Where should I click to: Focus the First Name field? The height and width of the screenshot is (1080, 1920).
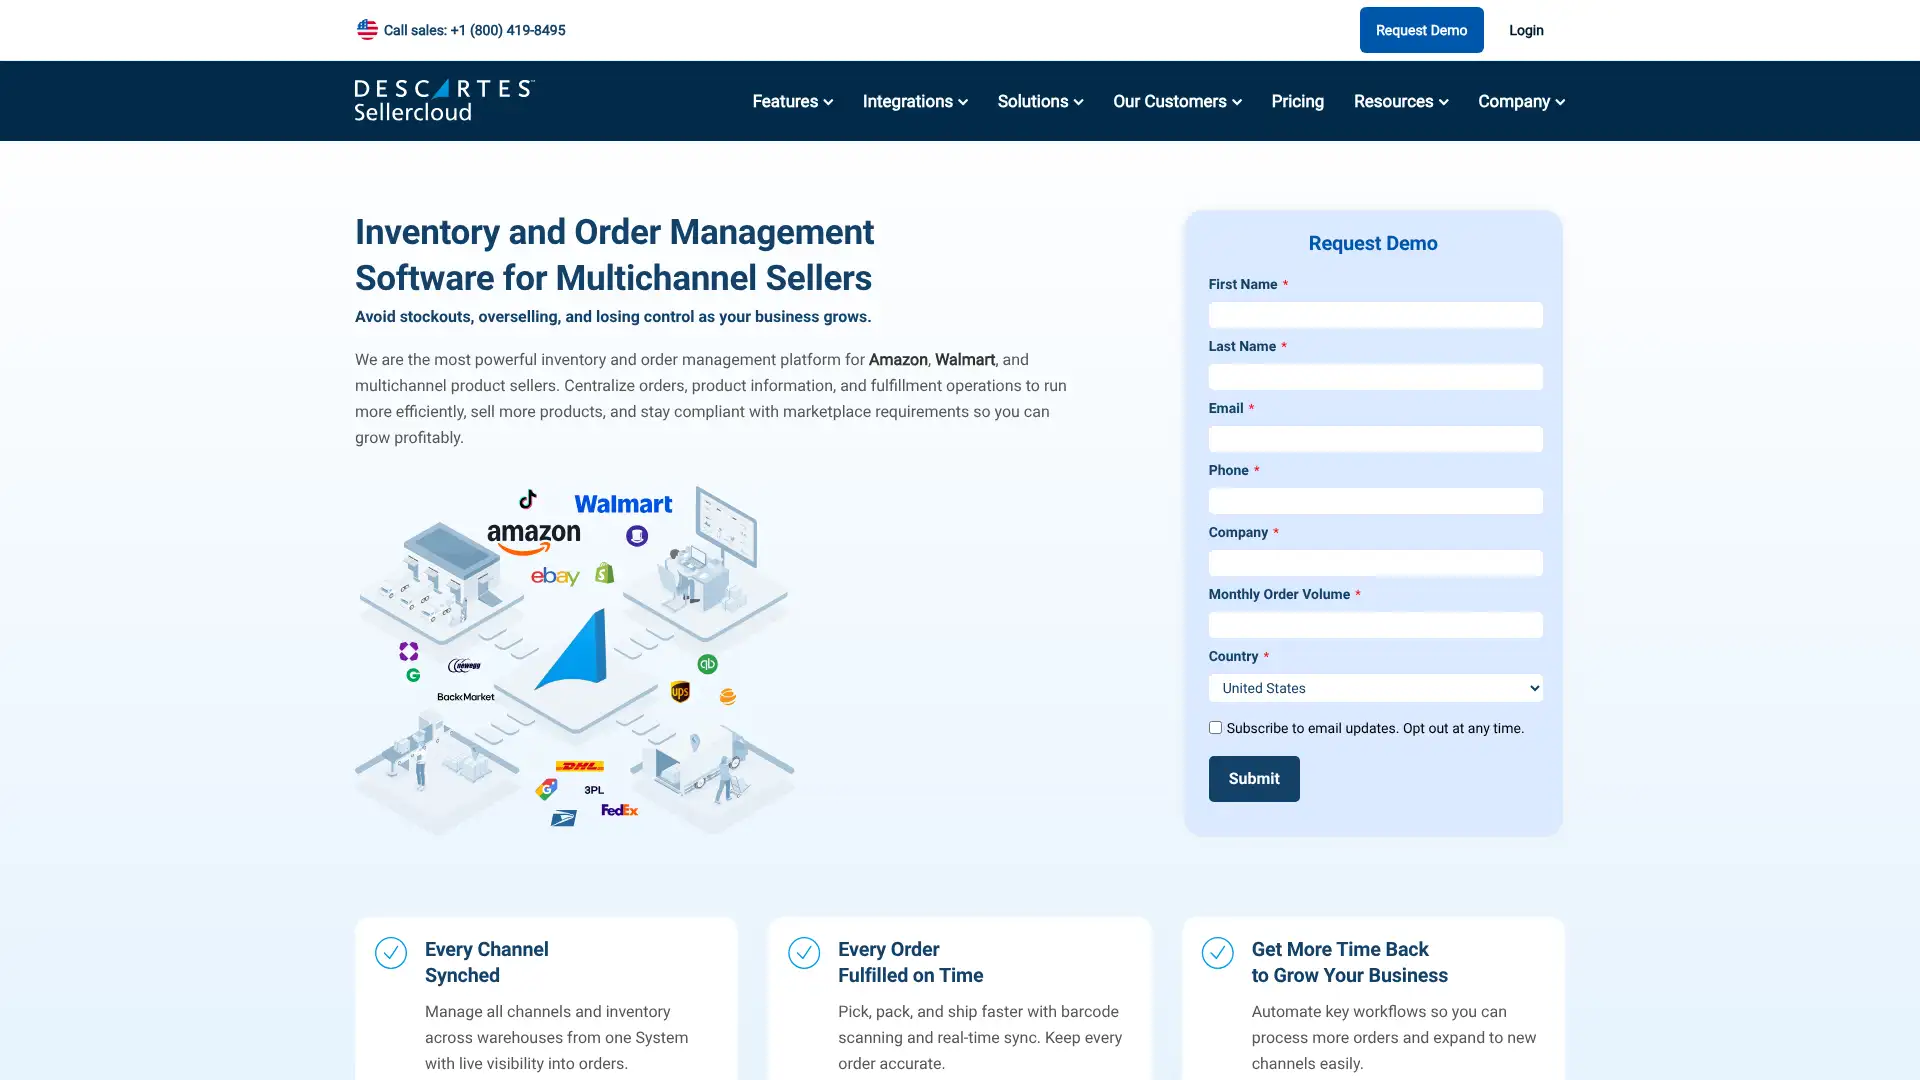point(1375,315)
